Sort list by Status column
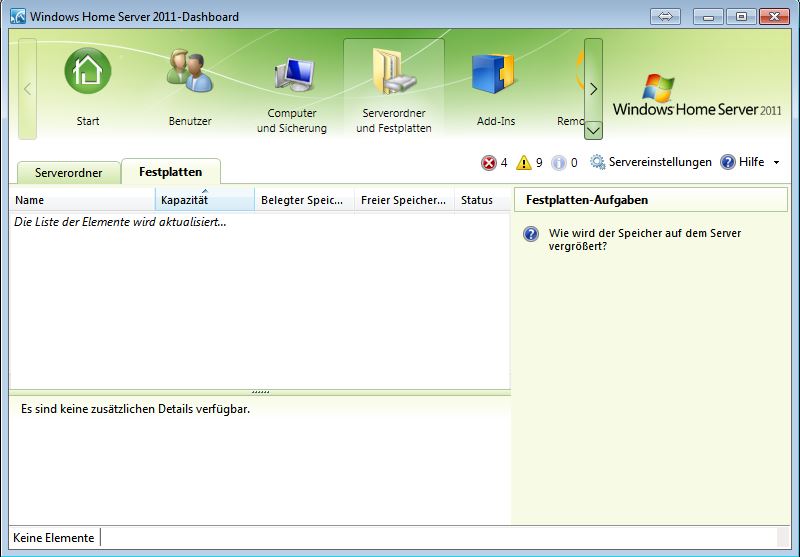This screenshot has width=800, height=557. tap(483, 200)
